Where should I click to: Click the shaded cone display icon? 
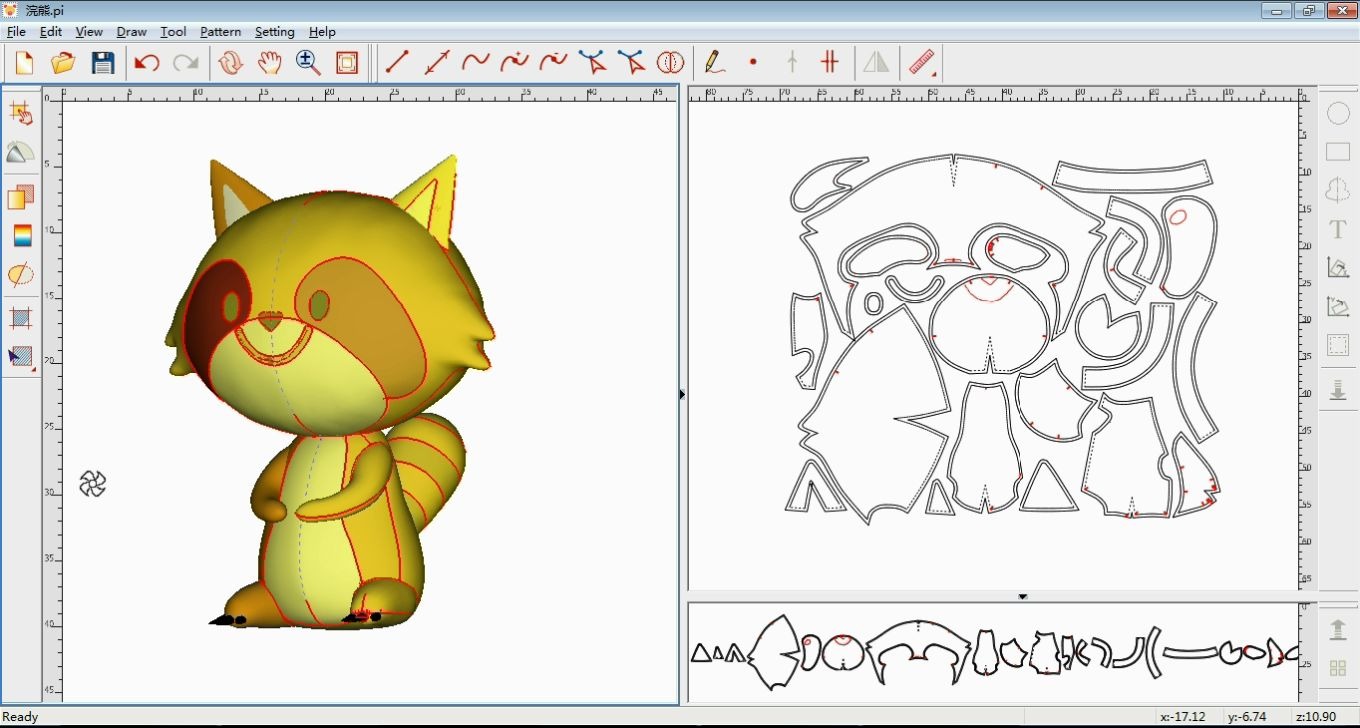click(x=20, y=153)
